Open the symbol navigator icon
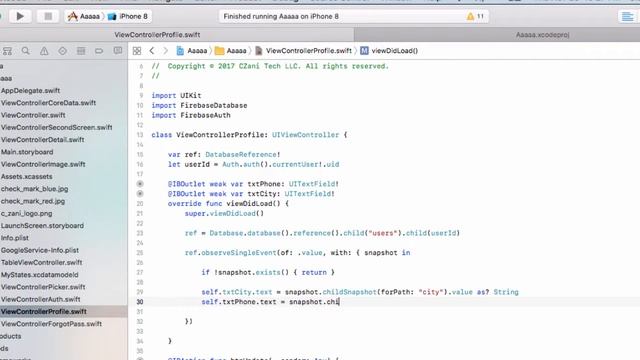This screenshot has width=640, height=360. (x=7, y=51)
